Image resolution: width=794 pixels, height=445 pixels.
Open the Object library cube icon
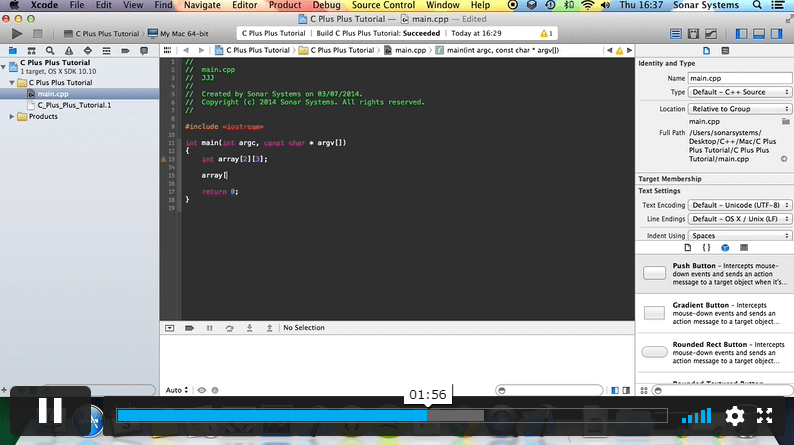[x=725, y=248]
